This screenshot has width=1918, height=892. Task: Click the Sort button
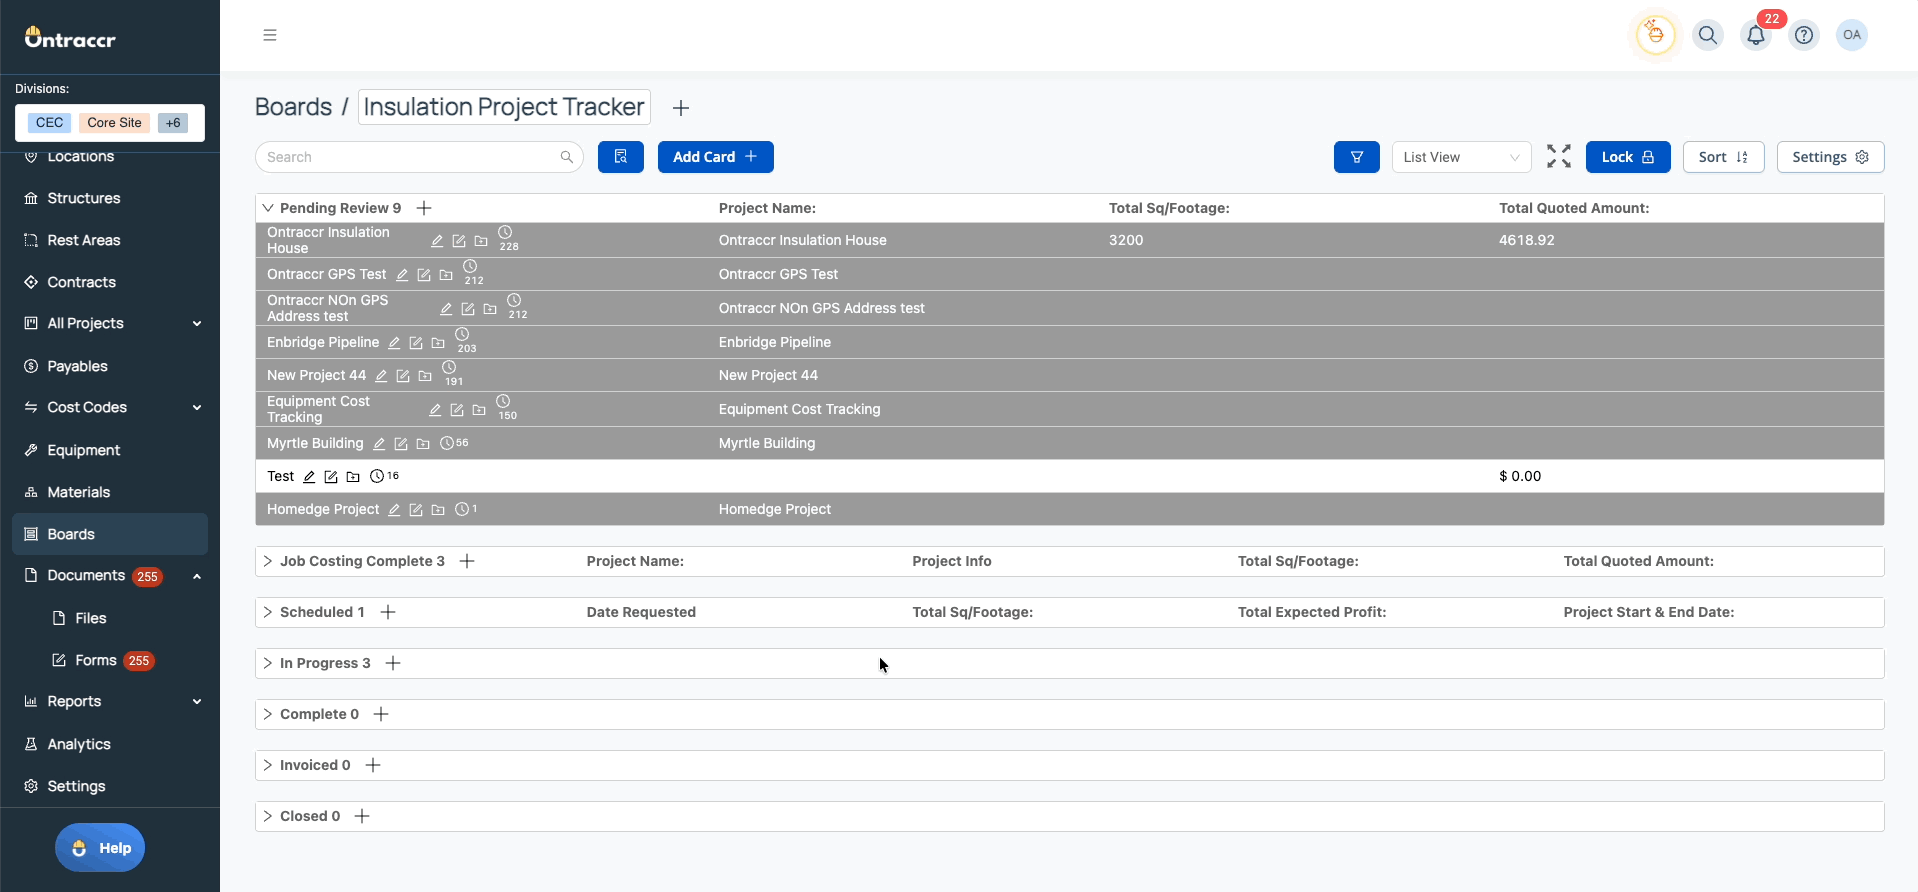(x=1724, y=157)
